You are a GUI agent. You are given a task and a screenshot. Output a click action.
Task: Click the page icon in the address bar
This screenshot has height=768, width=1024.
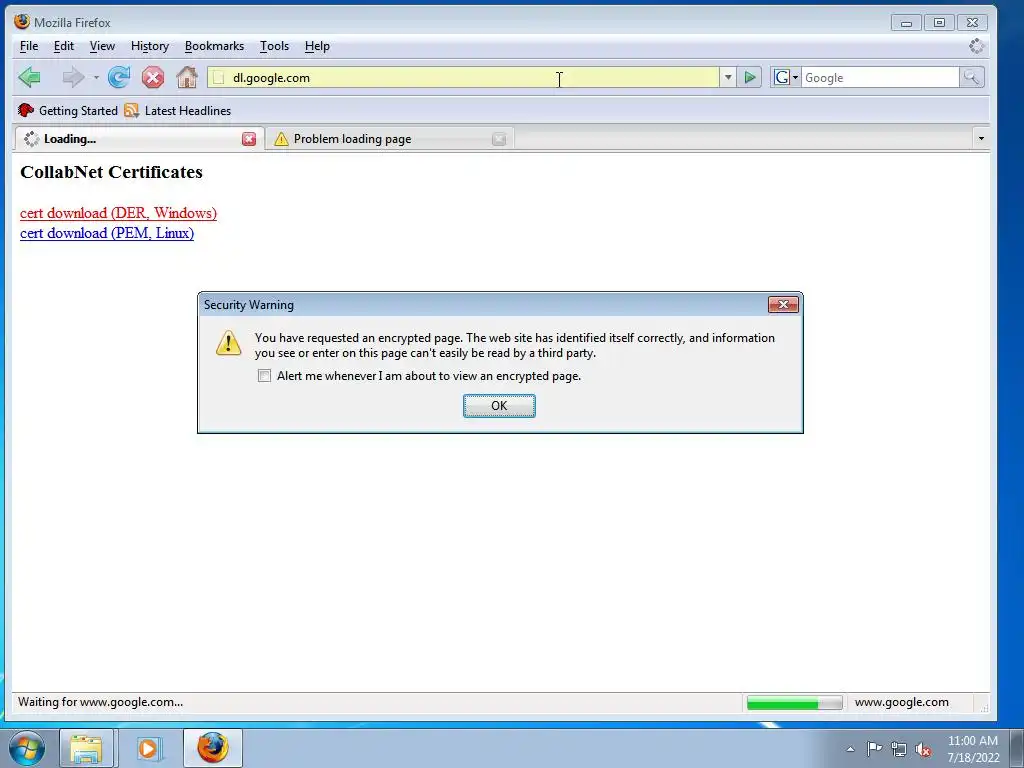point(219,78)
